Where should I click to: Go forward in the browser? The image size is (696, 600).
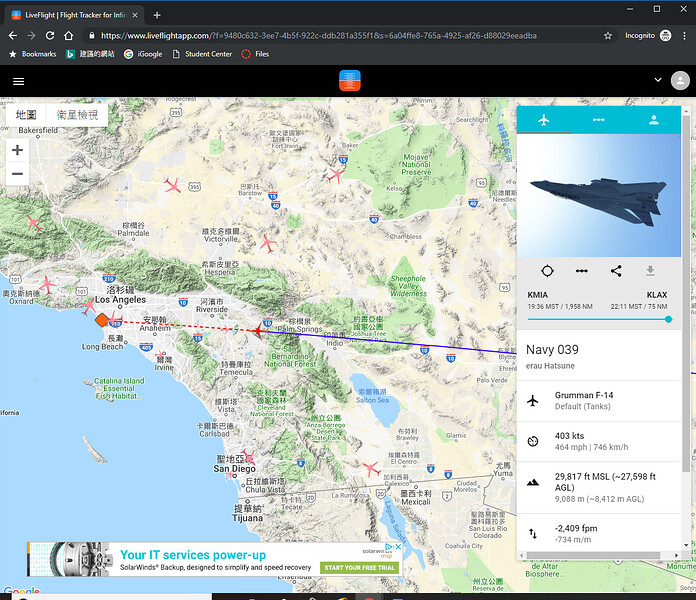[31, 36]
